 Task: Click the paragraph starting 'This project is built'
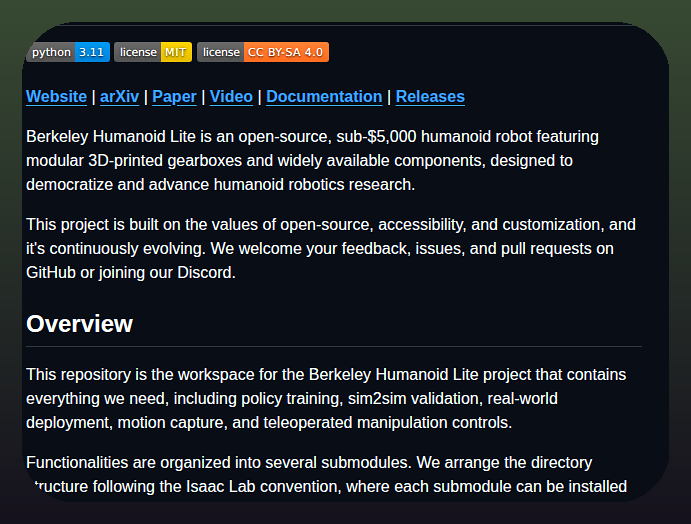(x=331, y=249)
